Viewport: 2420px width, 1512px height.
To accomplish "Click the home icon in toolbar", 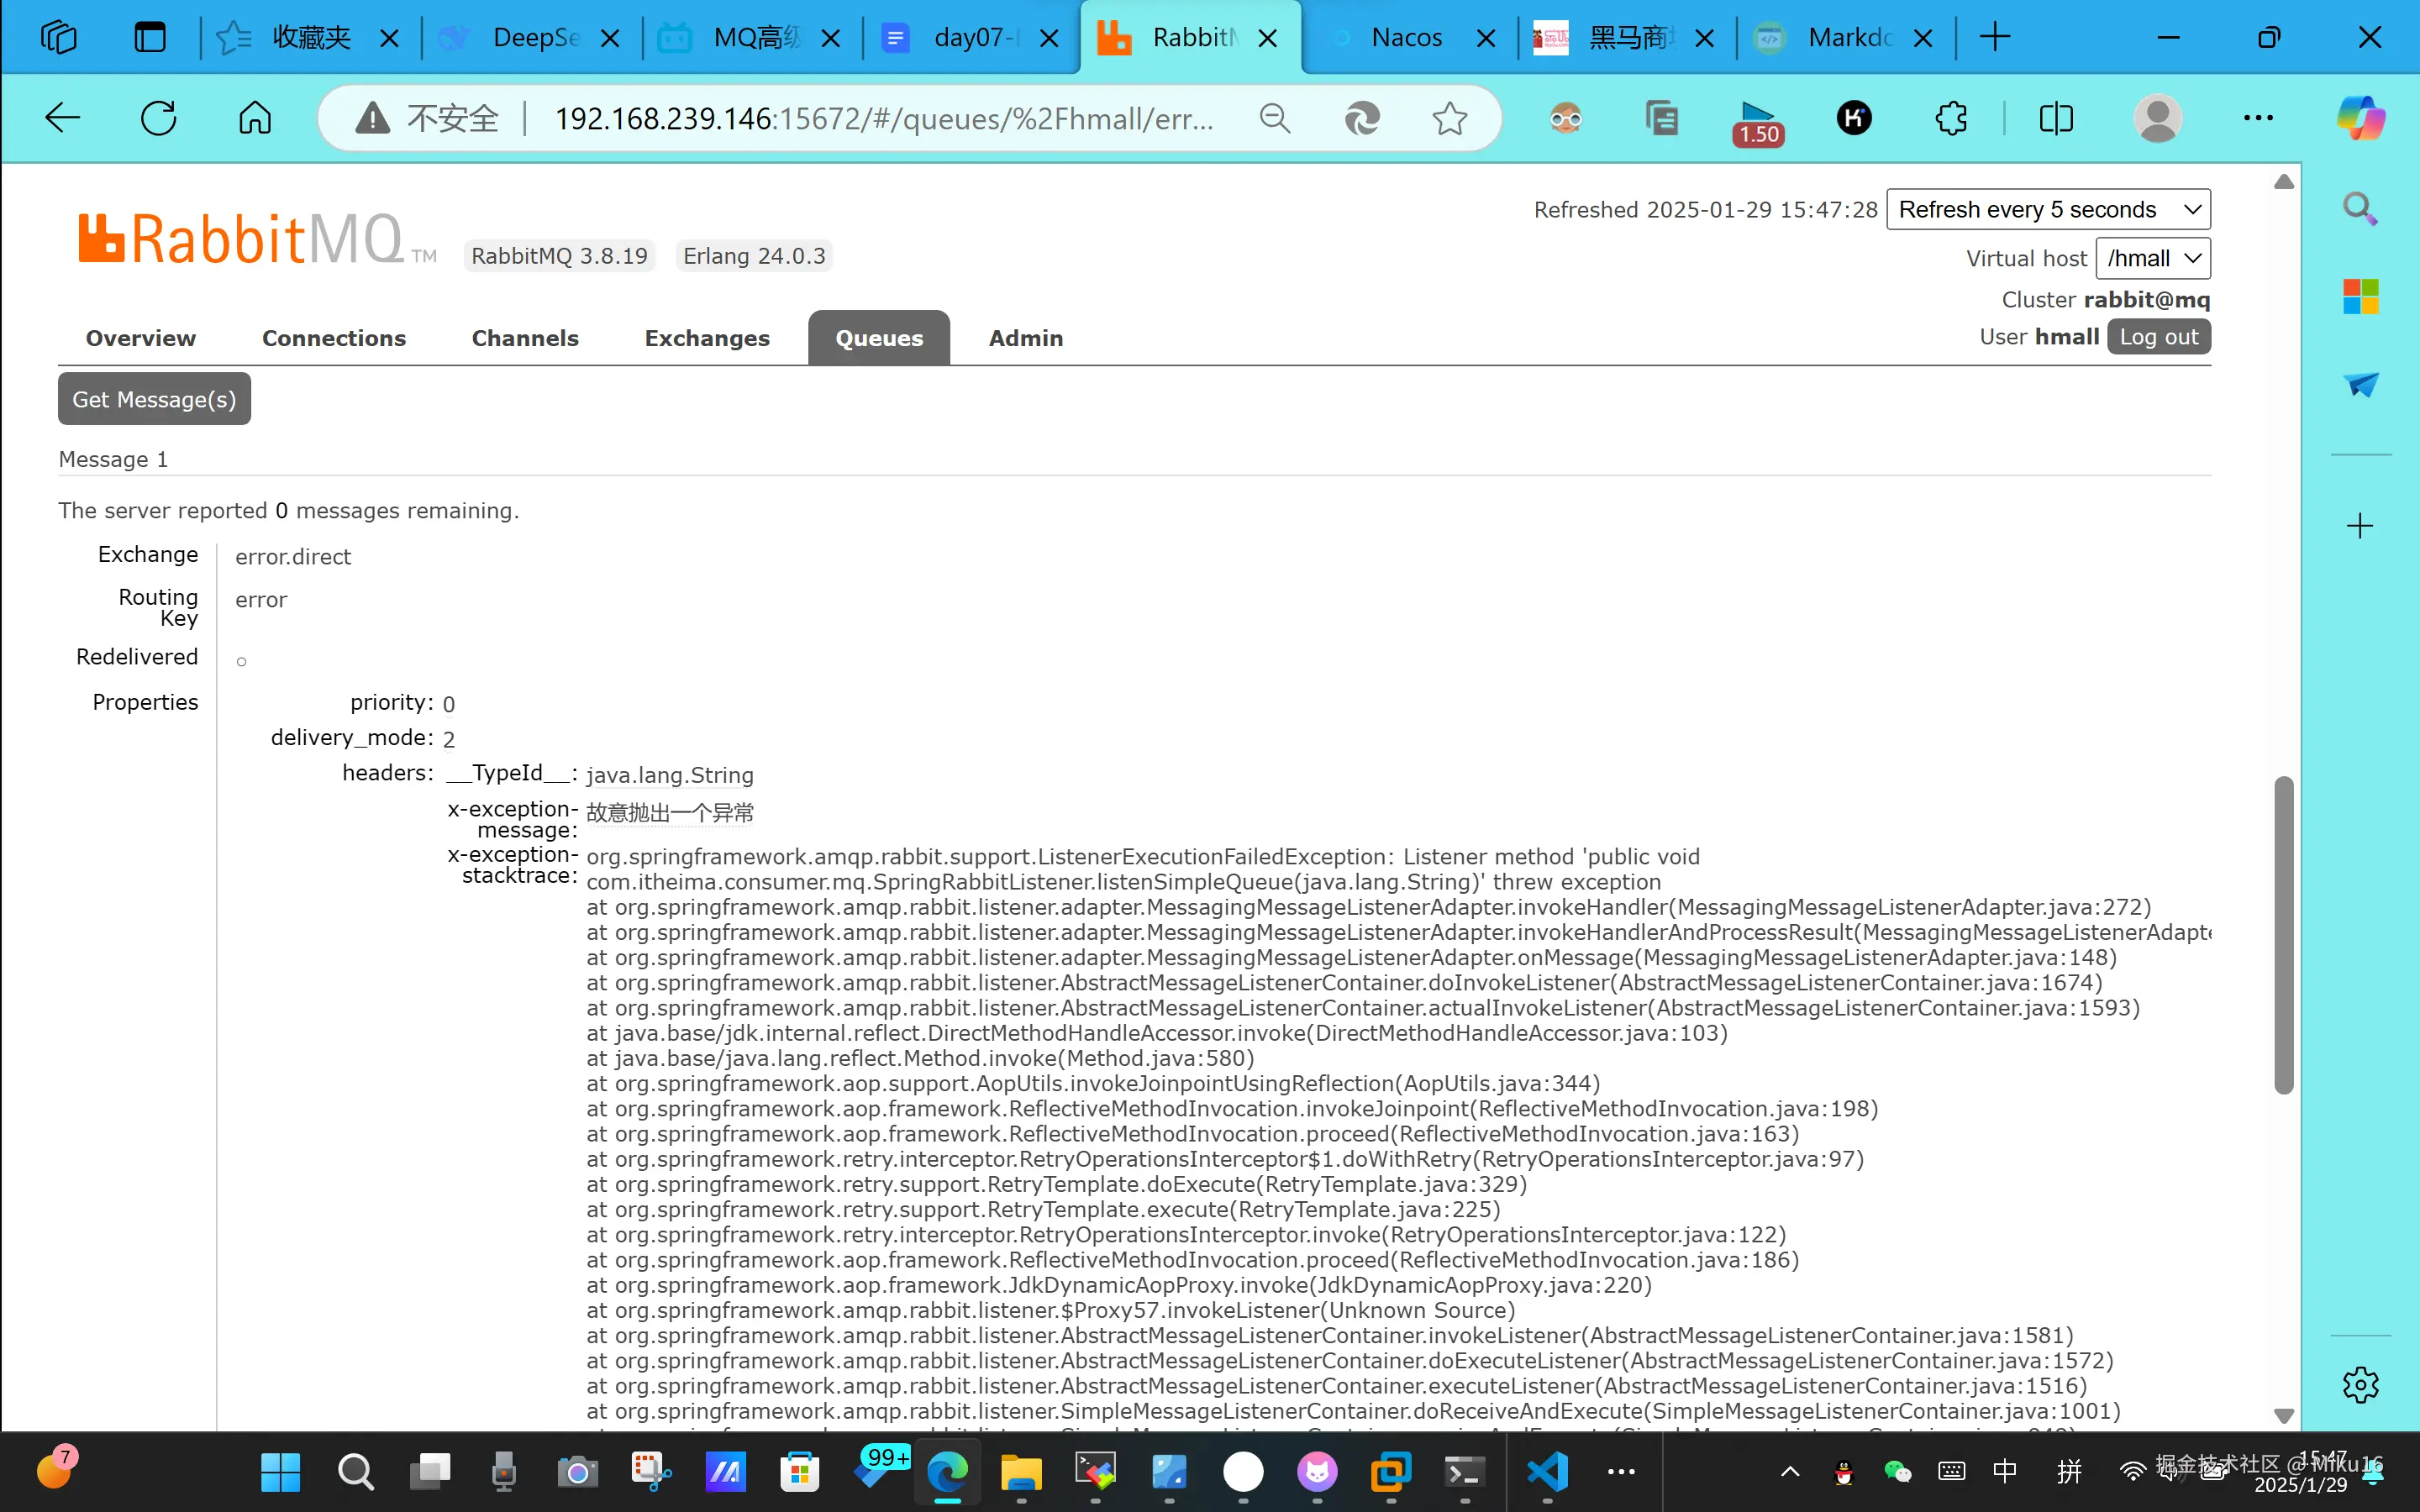I will (255, 118).
